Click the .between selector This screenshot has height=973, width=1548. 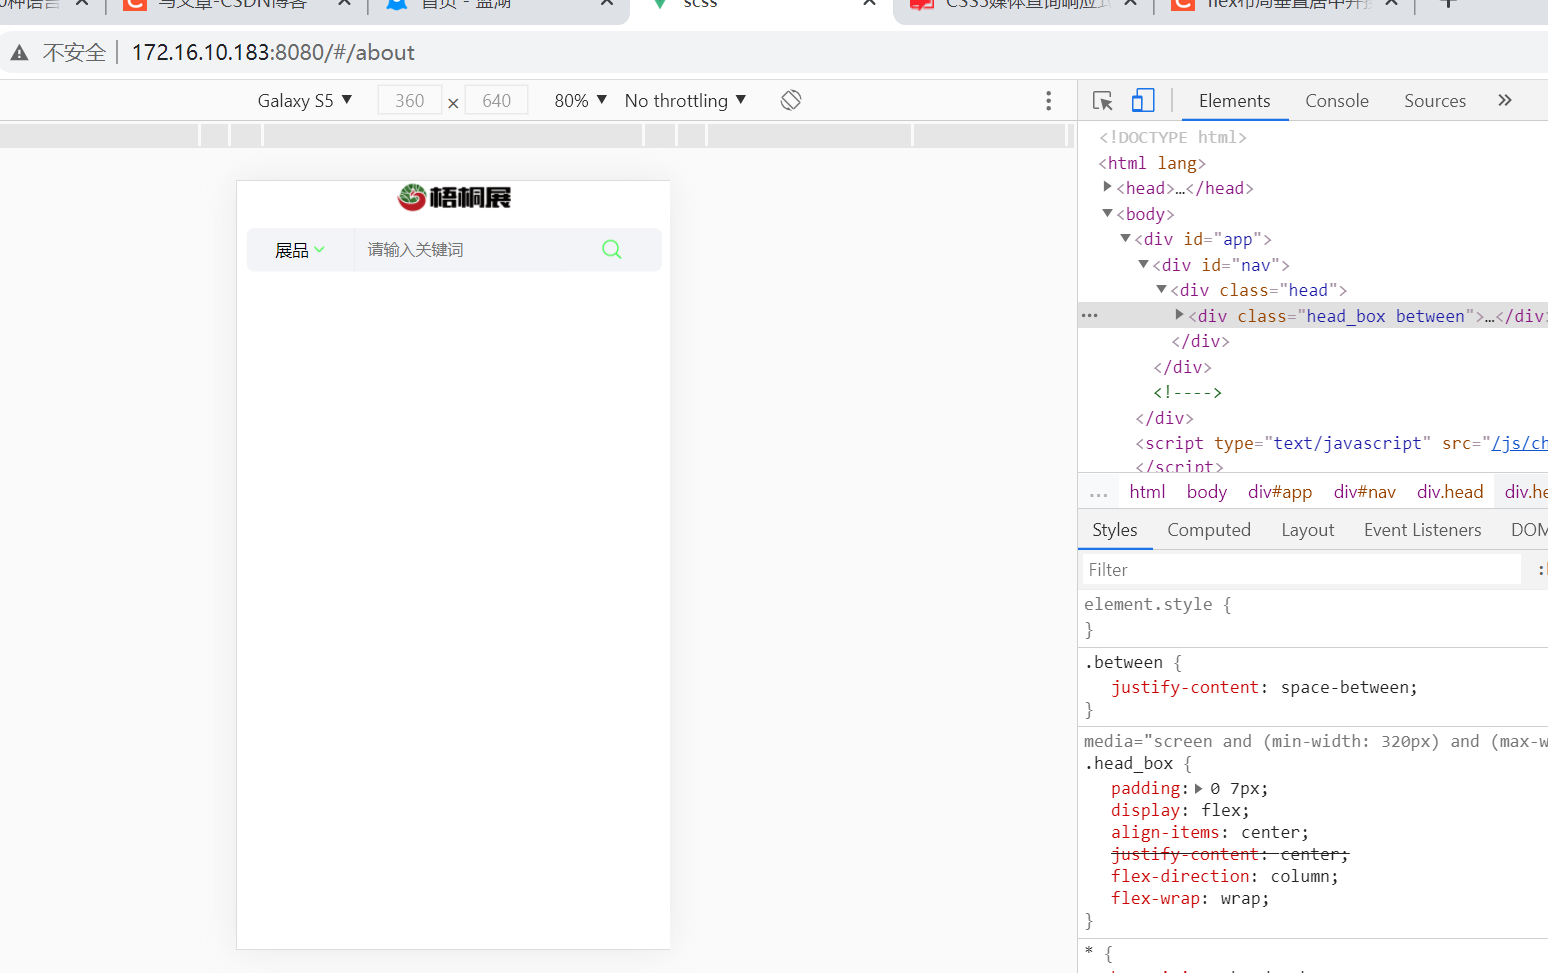[1123, 662]
